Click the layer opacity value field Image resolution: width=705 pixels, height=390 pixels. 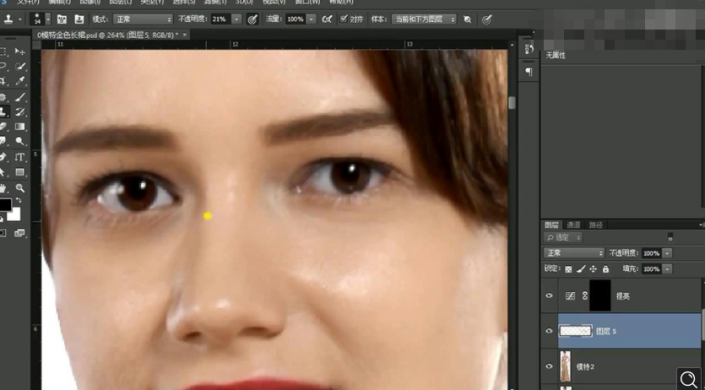tap(651, 253)
